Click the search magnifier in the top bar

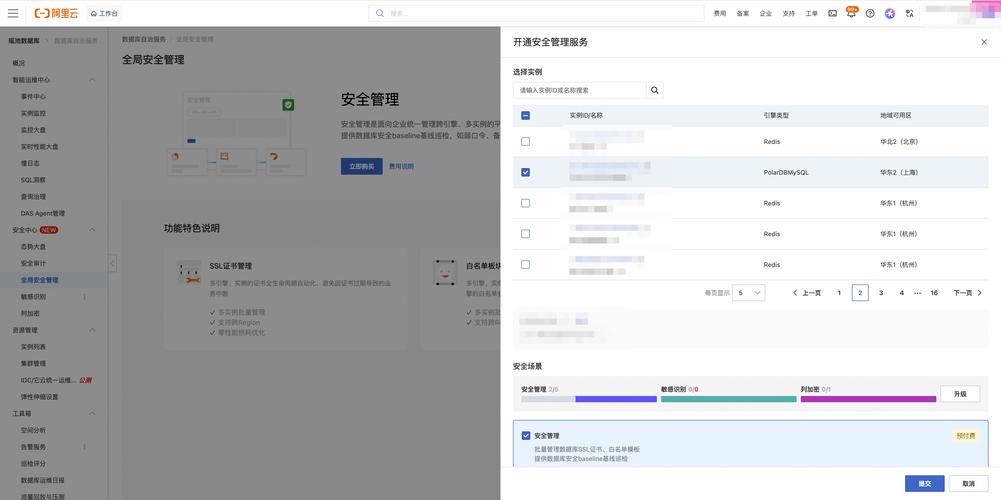coord(380,13)
